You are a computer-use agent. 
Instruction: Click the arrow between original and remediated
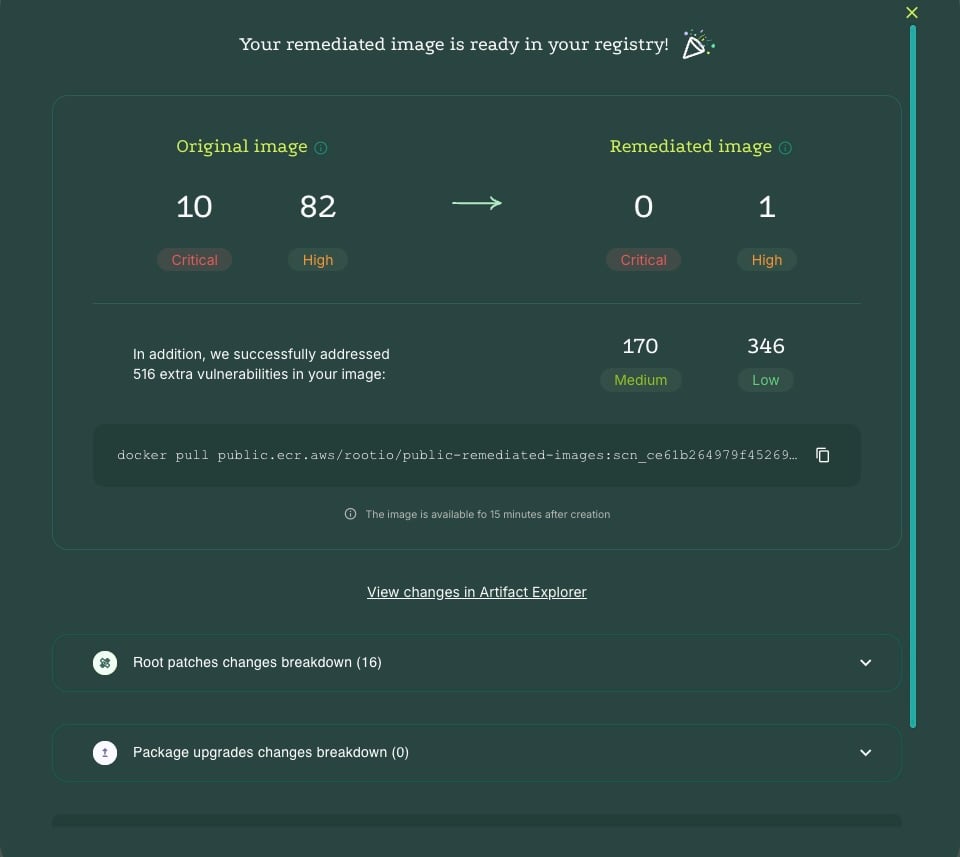(477, 204)
